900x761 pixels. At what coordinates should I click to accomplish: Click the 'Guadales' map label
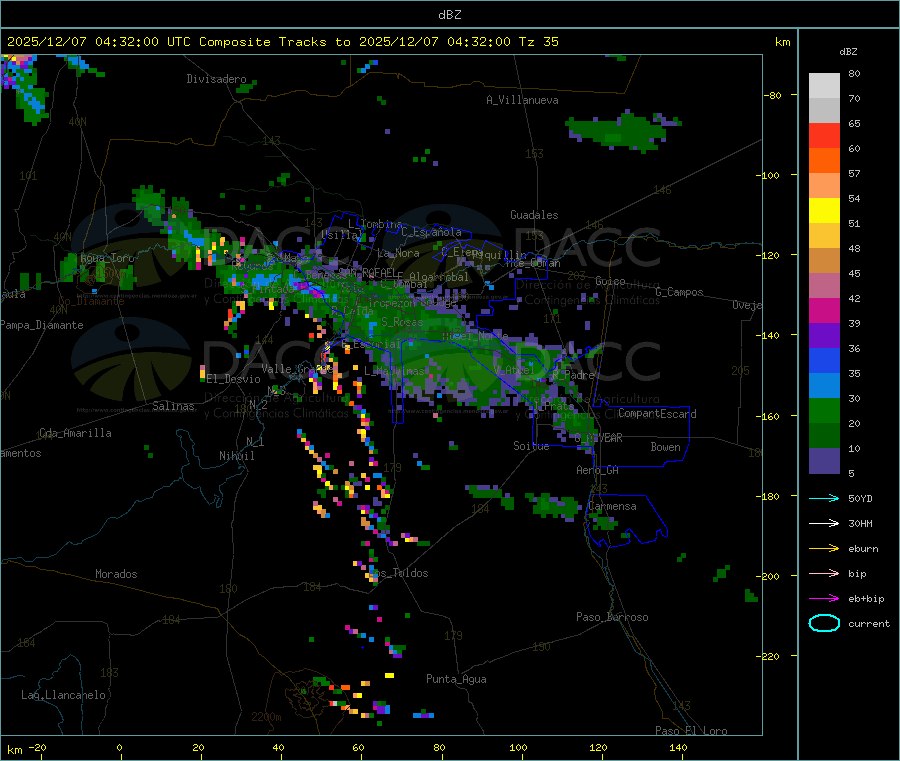(534, 215)
